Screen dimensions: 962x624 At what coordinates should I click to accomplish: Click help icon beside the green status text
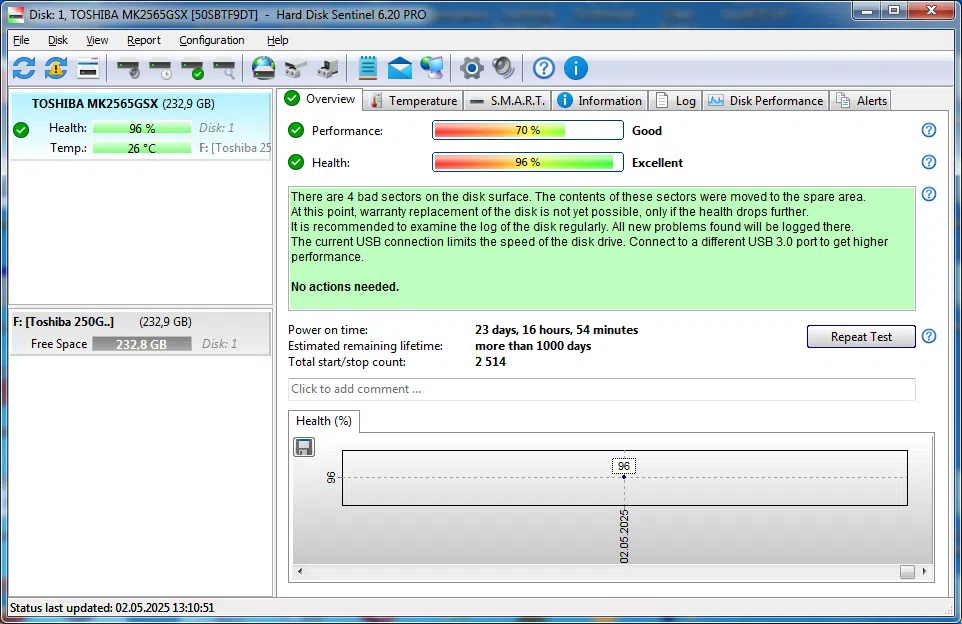[929, 194]
